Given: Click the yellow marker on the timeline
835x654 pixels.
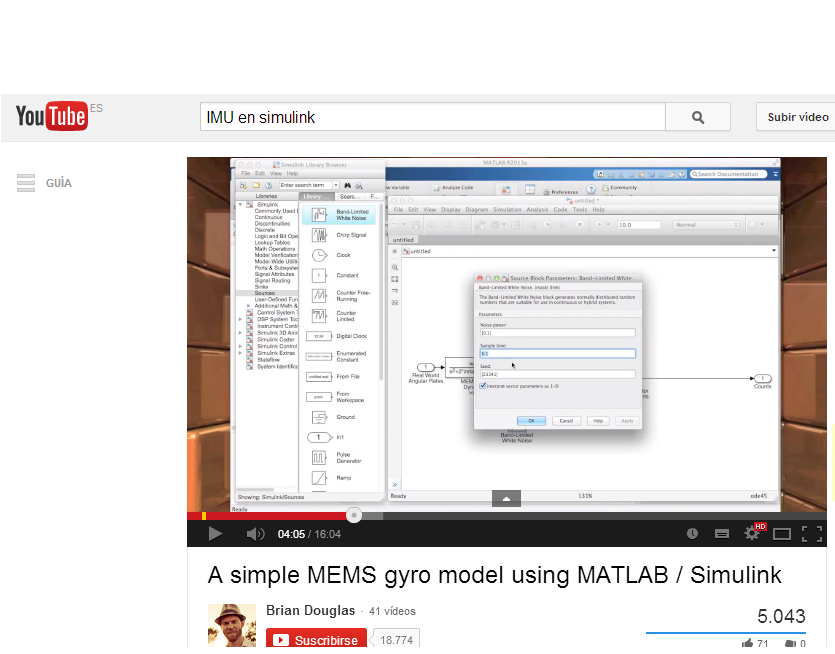Looking at the screenshot, I should [x=203, y=516].
